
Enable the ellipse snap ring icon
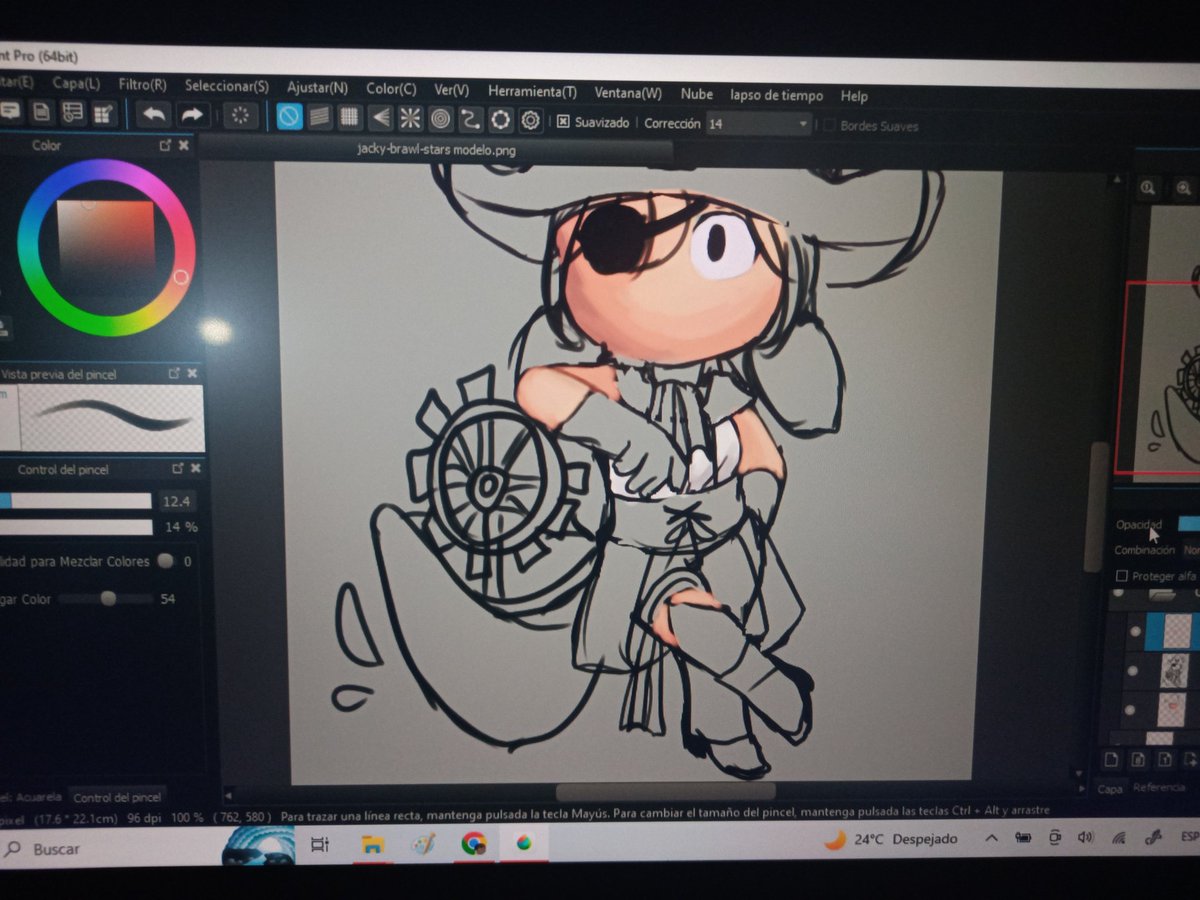tap(501, 120)
